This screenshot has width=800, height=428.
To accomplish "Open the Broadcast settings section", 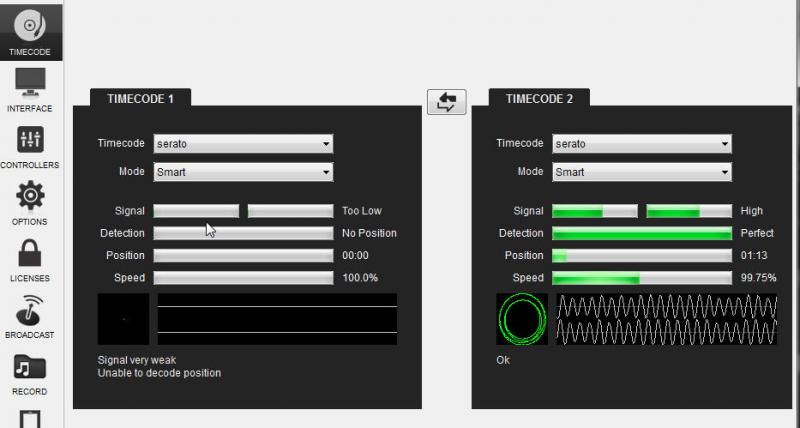I will click(x=30, y=316).
